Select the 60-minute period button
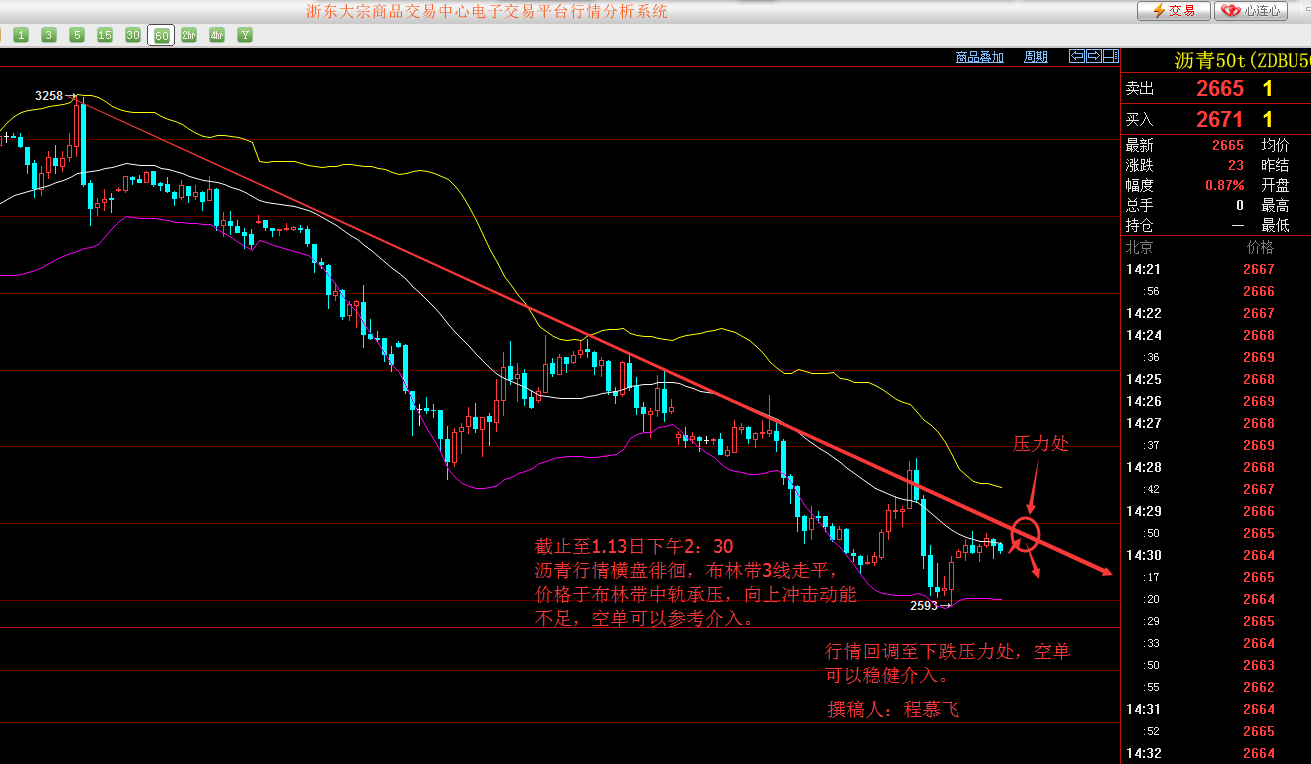Image resolution: width=1311 pixels, height=764 pixels. pyautogui.click(x=161, y=35)
